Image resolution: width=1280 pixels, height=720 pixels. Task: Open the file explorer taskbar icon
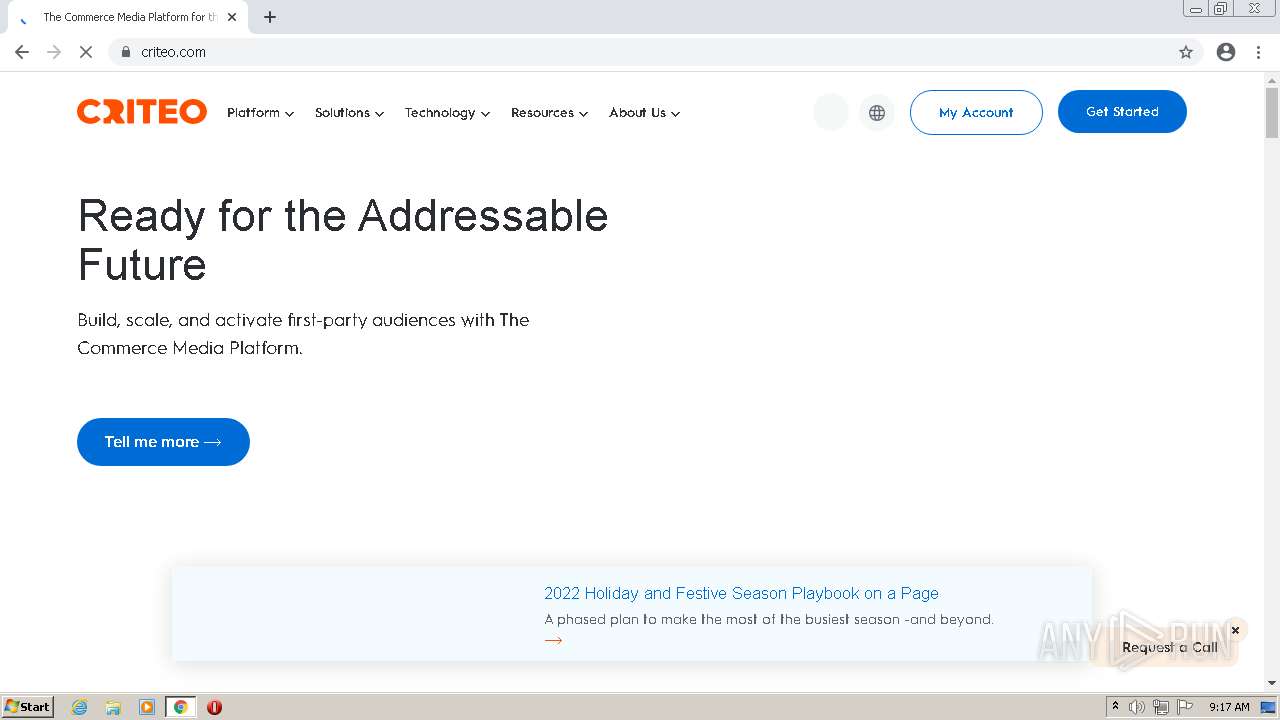[x=113, y=707]
